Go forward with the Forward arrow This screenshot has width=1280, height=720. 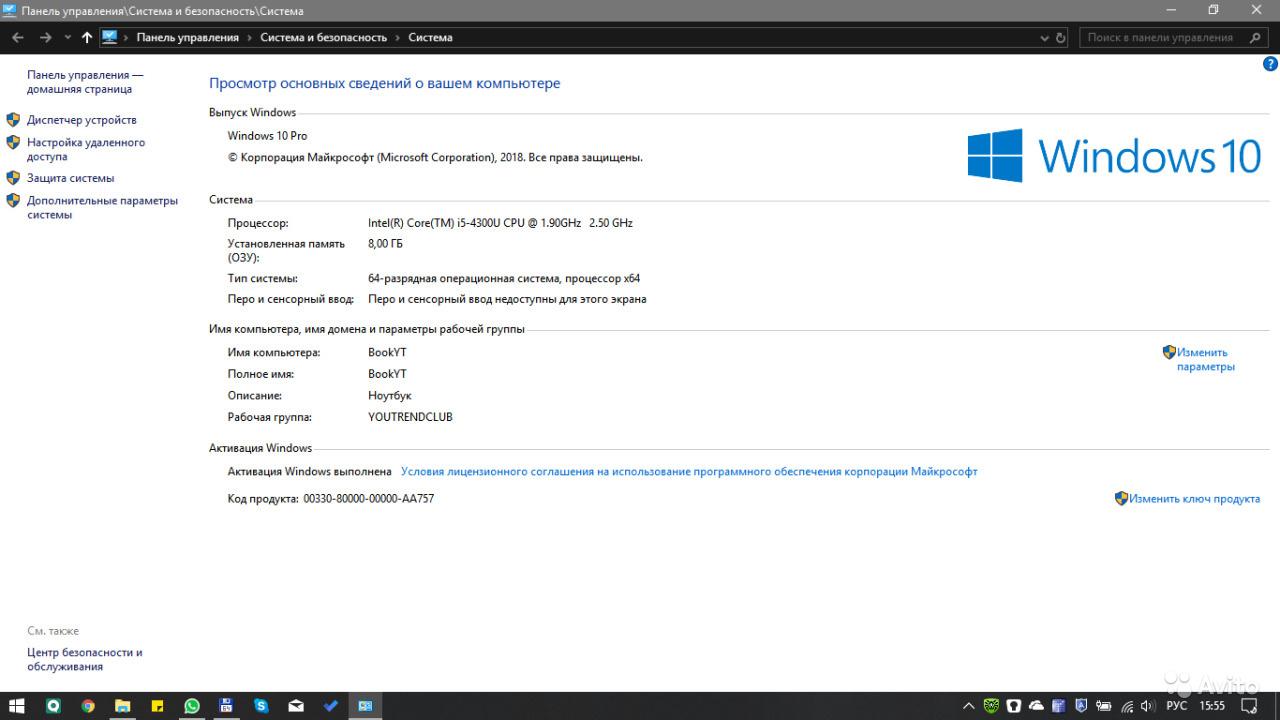click(45, 37)
